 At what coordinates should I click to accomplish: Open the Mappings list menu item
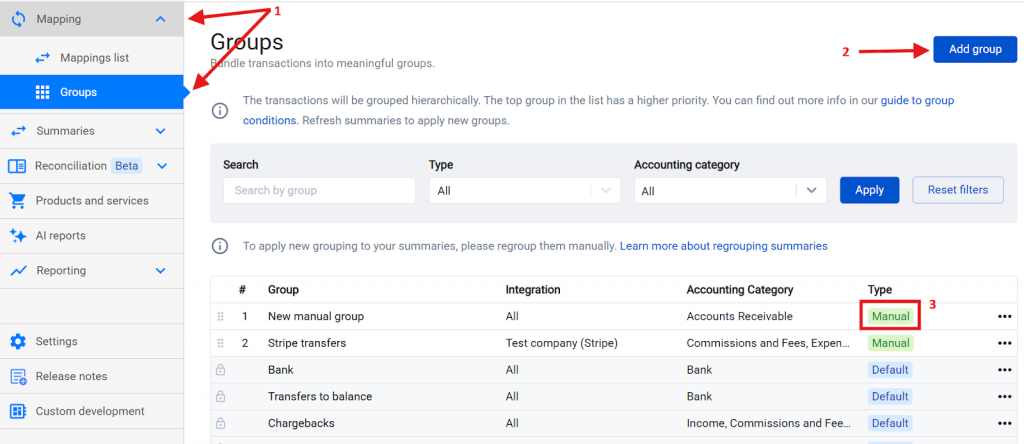pos(94,58)
